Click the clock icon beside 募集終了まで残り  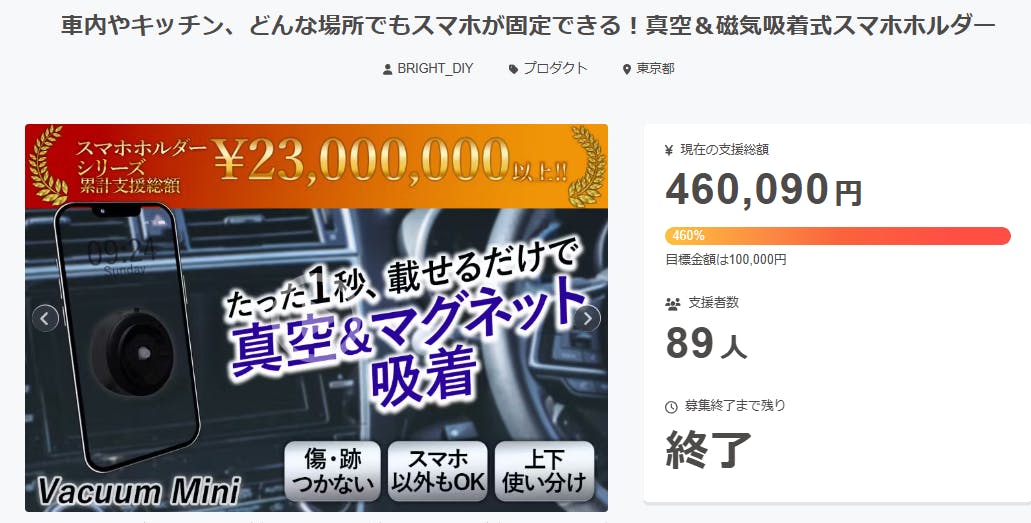tap(671, 407)
